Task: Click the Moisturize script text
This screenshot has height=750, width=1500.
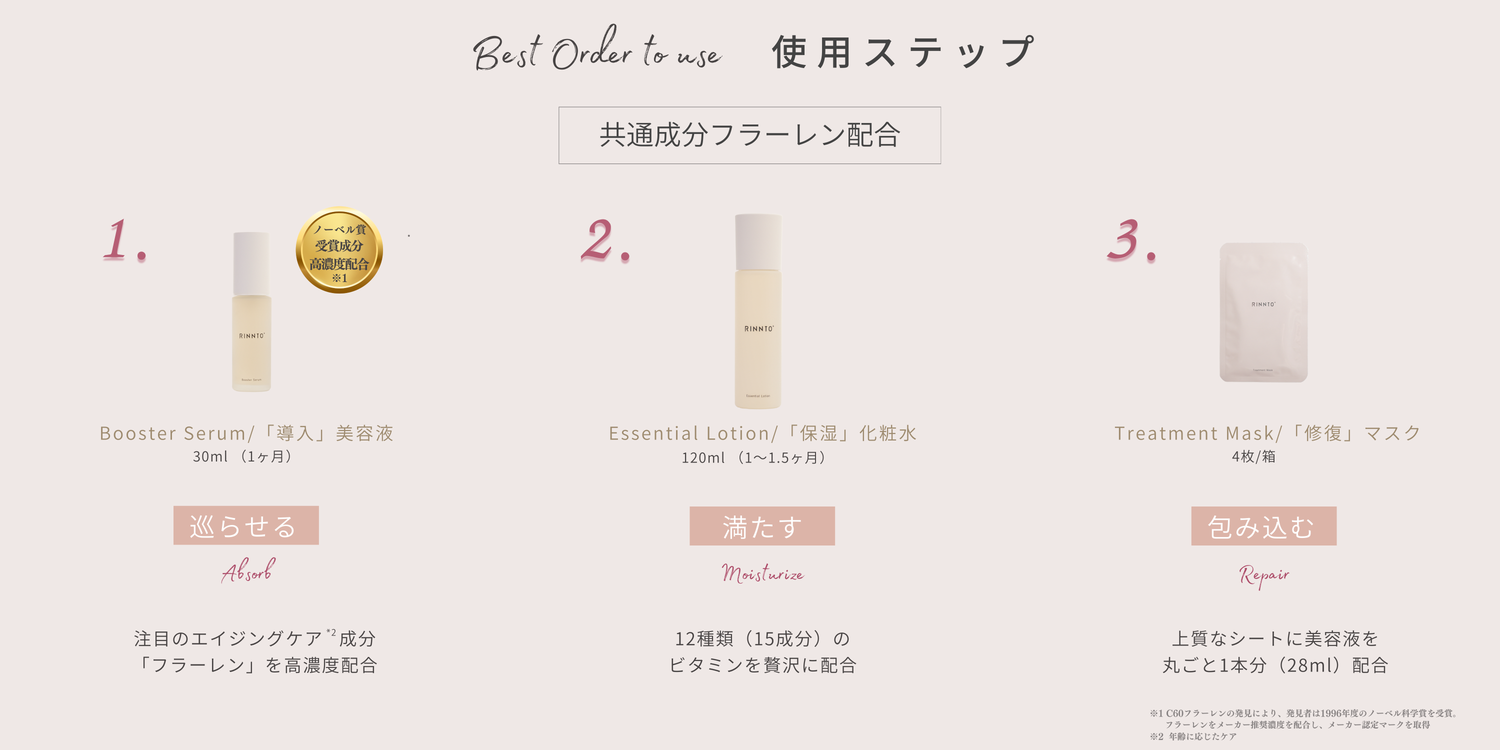Action: 762,573
